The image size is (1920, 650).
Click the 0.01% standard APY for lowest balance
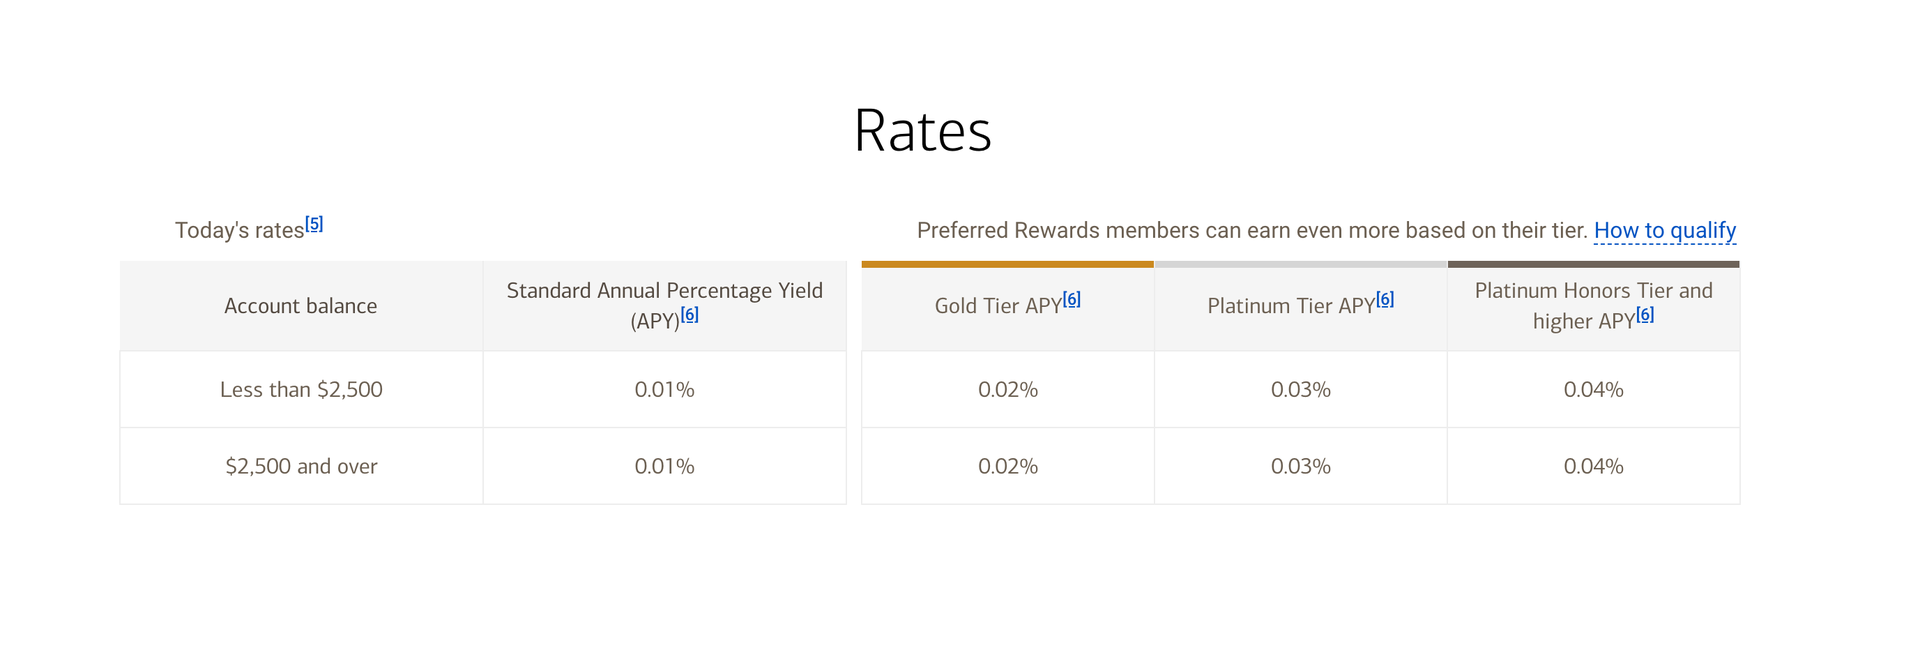[x=664, y=389]
